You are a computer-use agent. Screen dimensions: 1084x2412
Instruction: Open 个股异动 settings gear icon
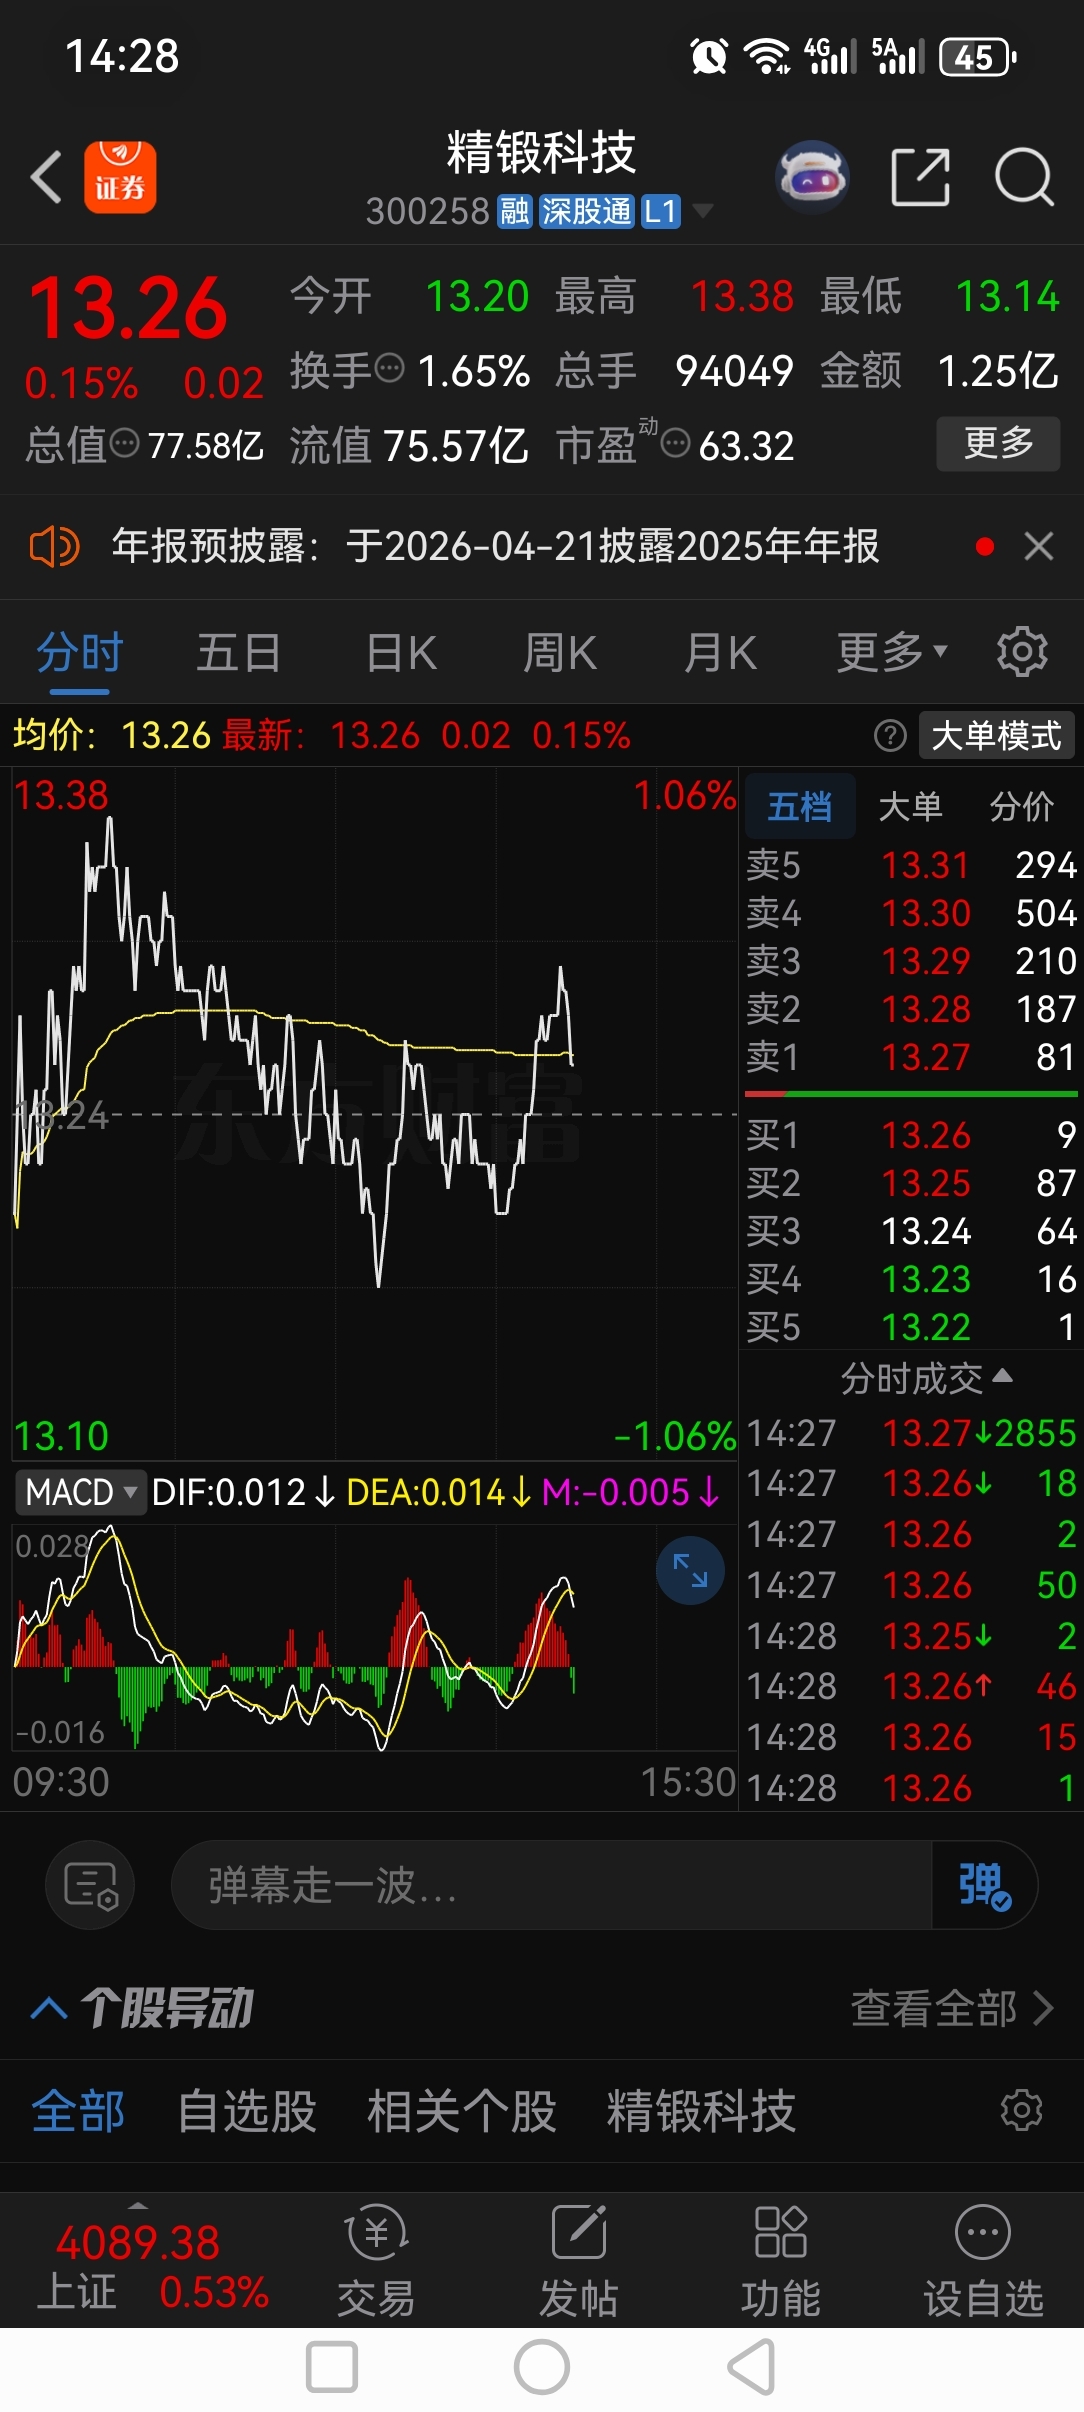pos(1022,2110)
